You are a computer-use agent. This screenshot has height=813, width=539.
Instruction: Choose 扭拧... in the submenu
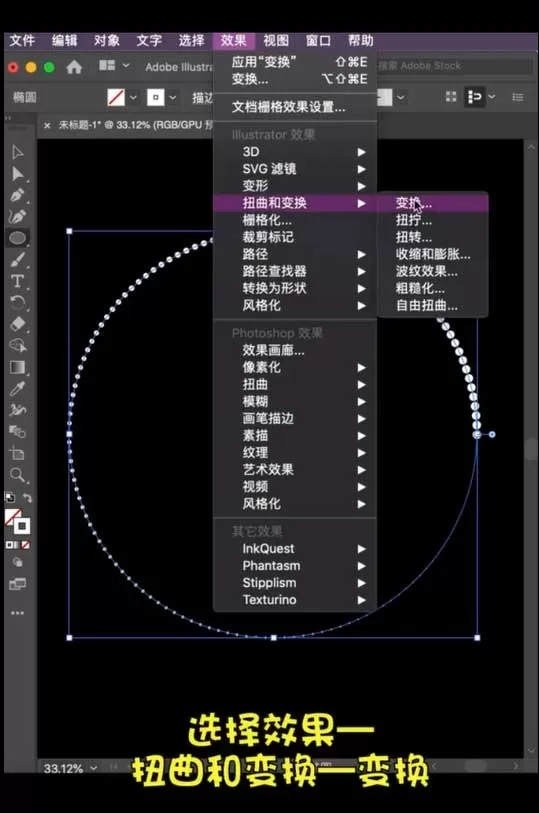click(x=433, y=220)
